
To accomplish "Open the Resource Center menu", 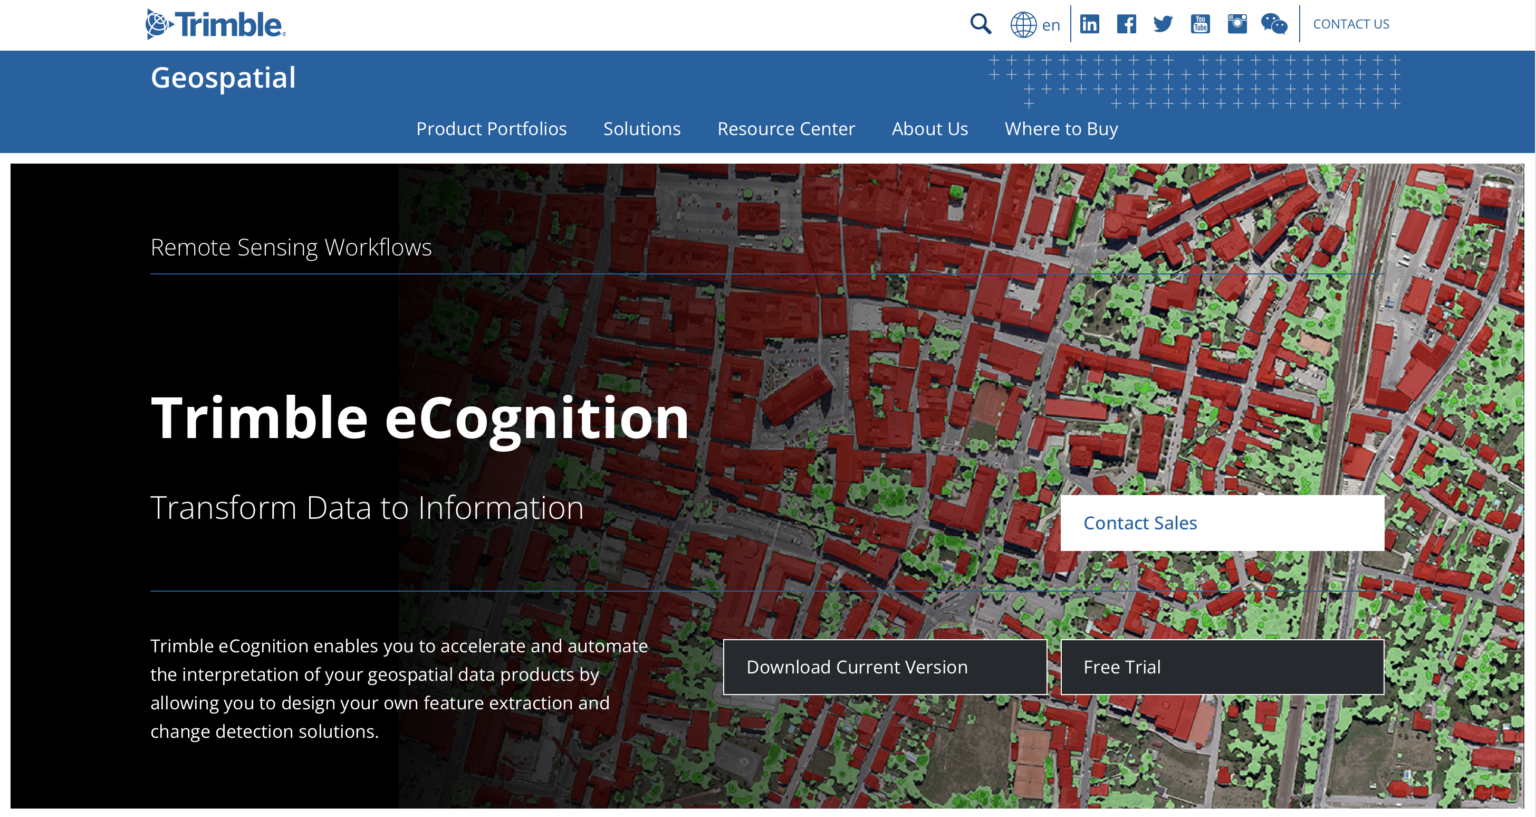I will click(786, 128).
